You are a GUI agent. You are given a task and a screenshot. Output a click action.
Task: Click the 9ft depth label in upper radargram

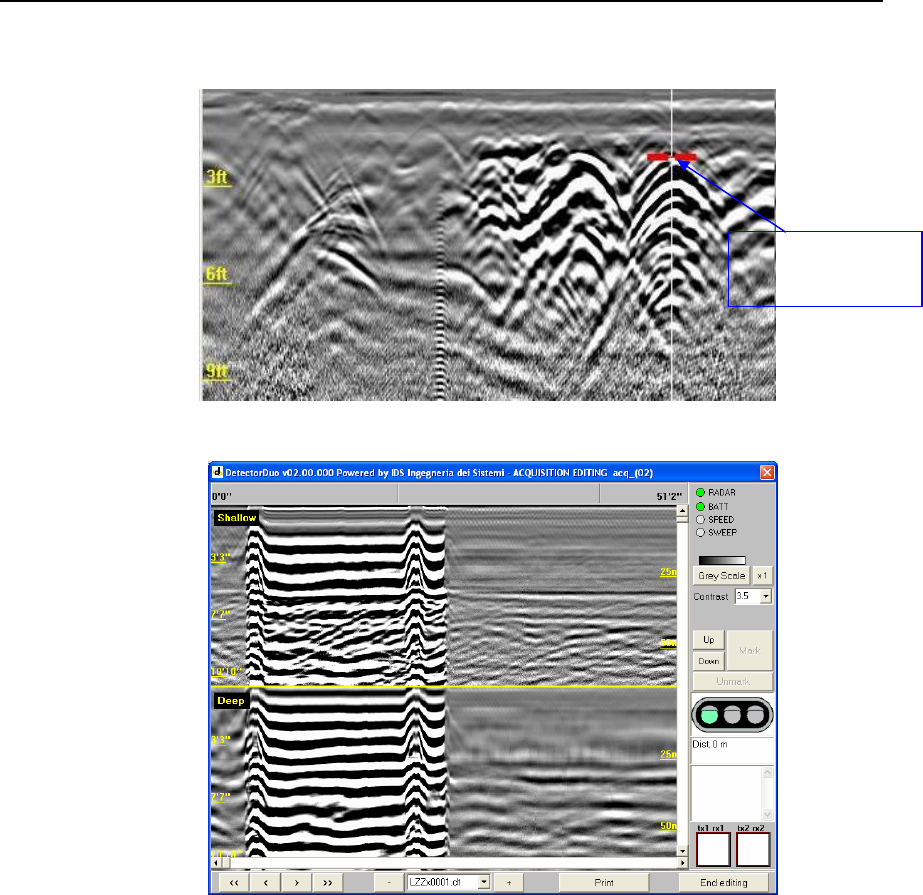(217, 370)
